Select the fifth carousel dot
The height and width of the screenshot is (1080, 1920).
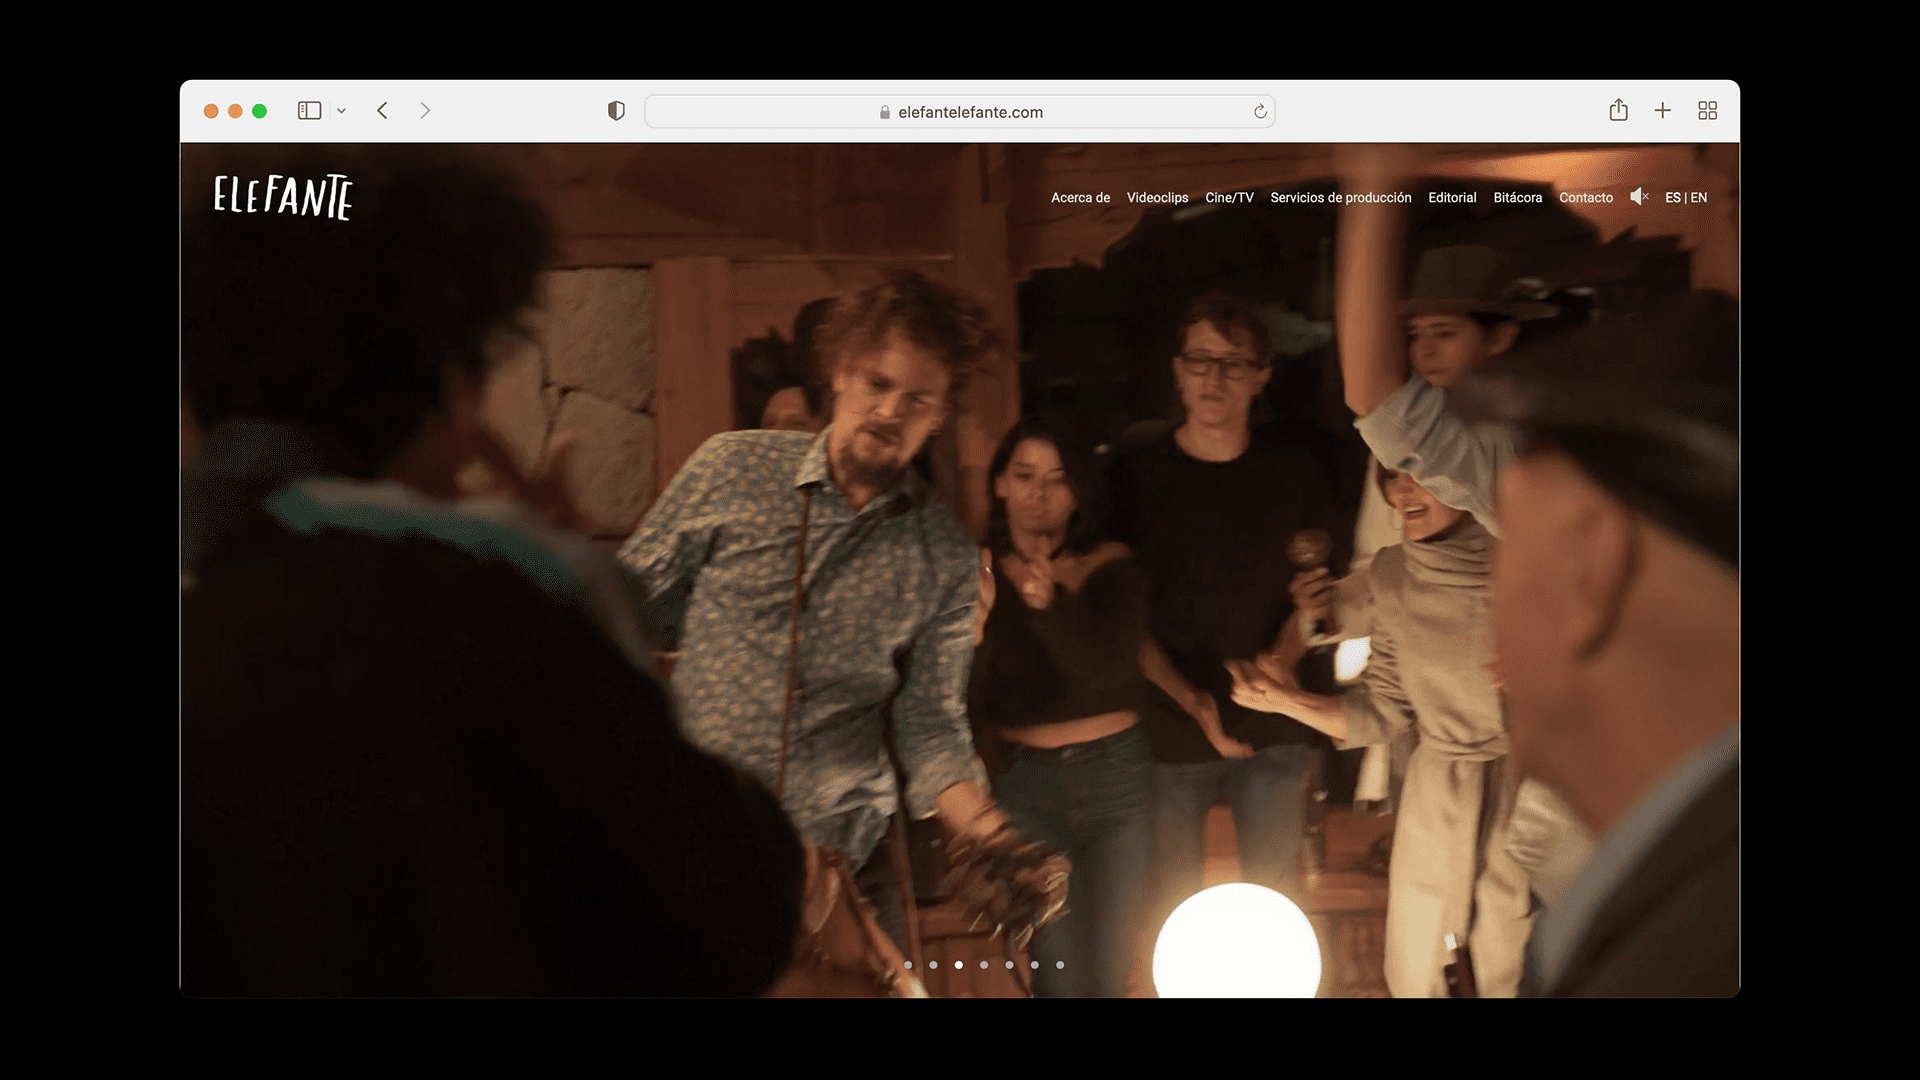coord(1009,965)
